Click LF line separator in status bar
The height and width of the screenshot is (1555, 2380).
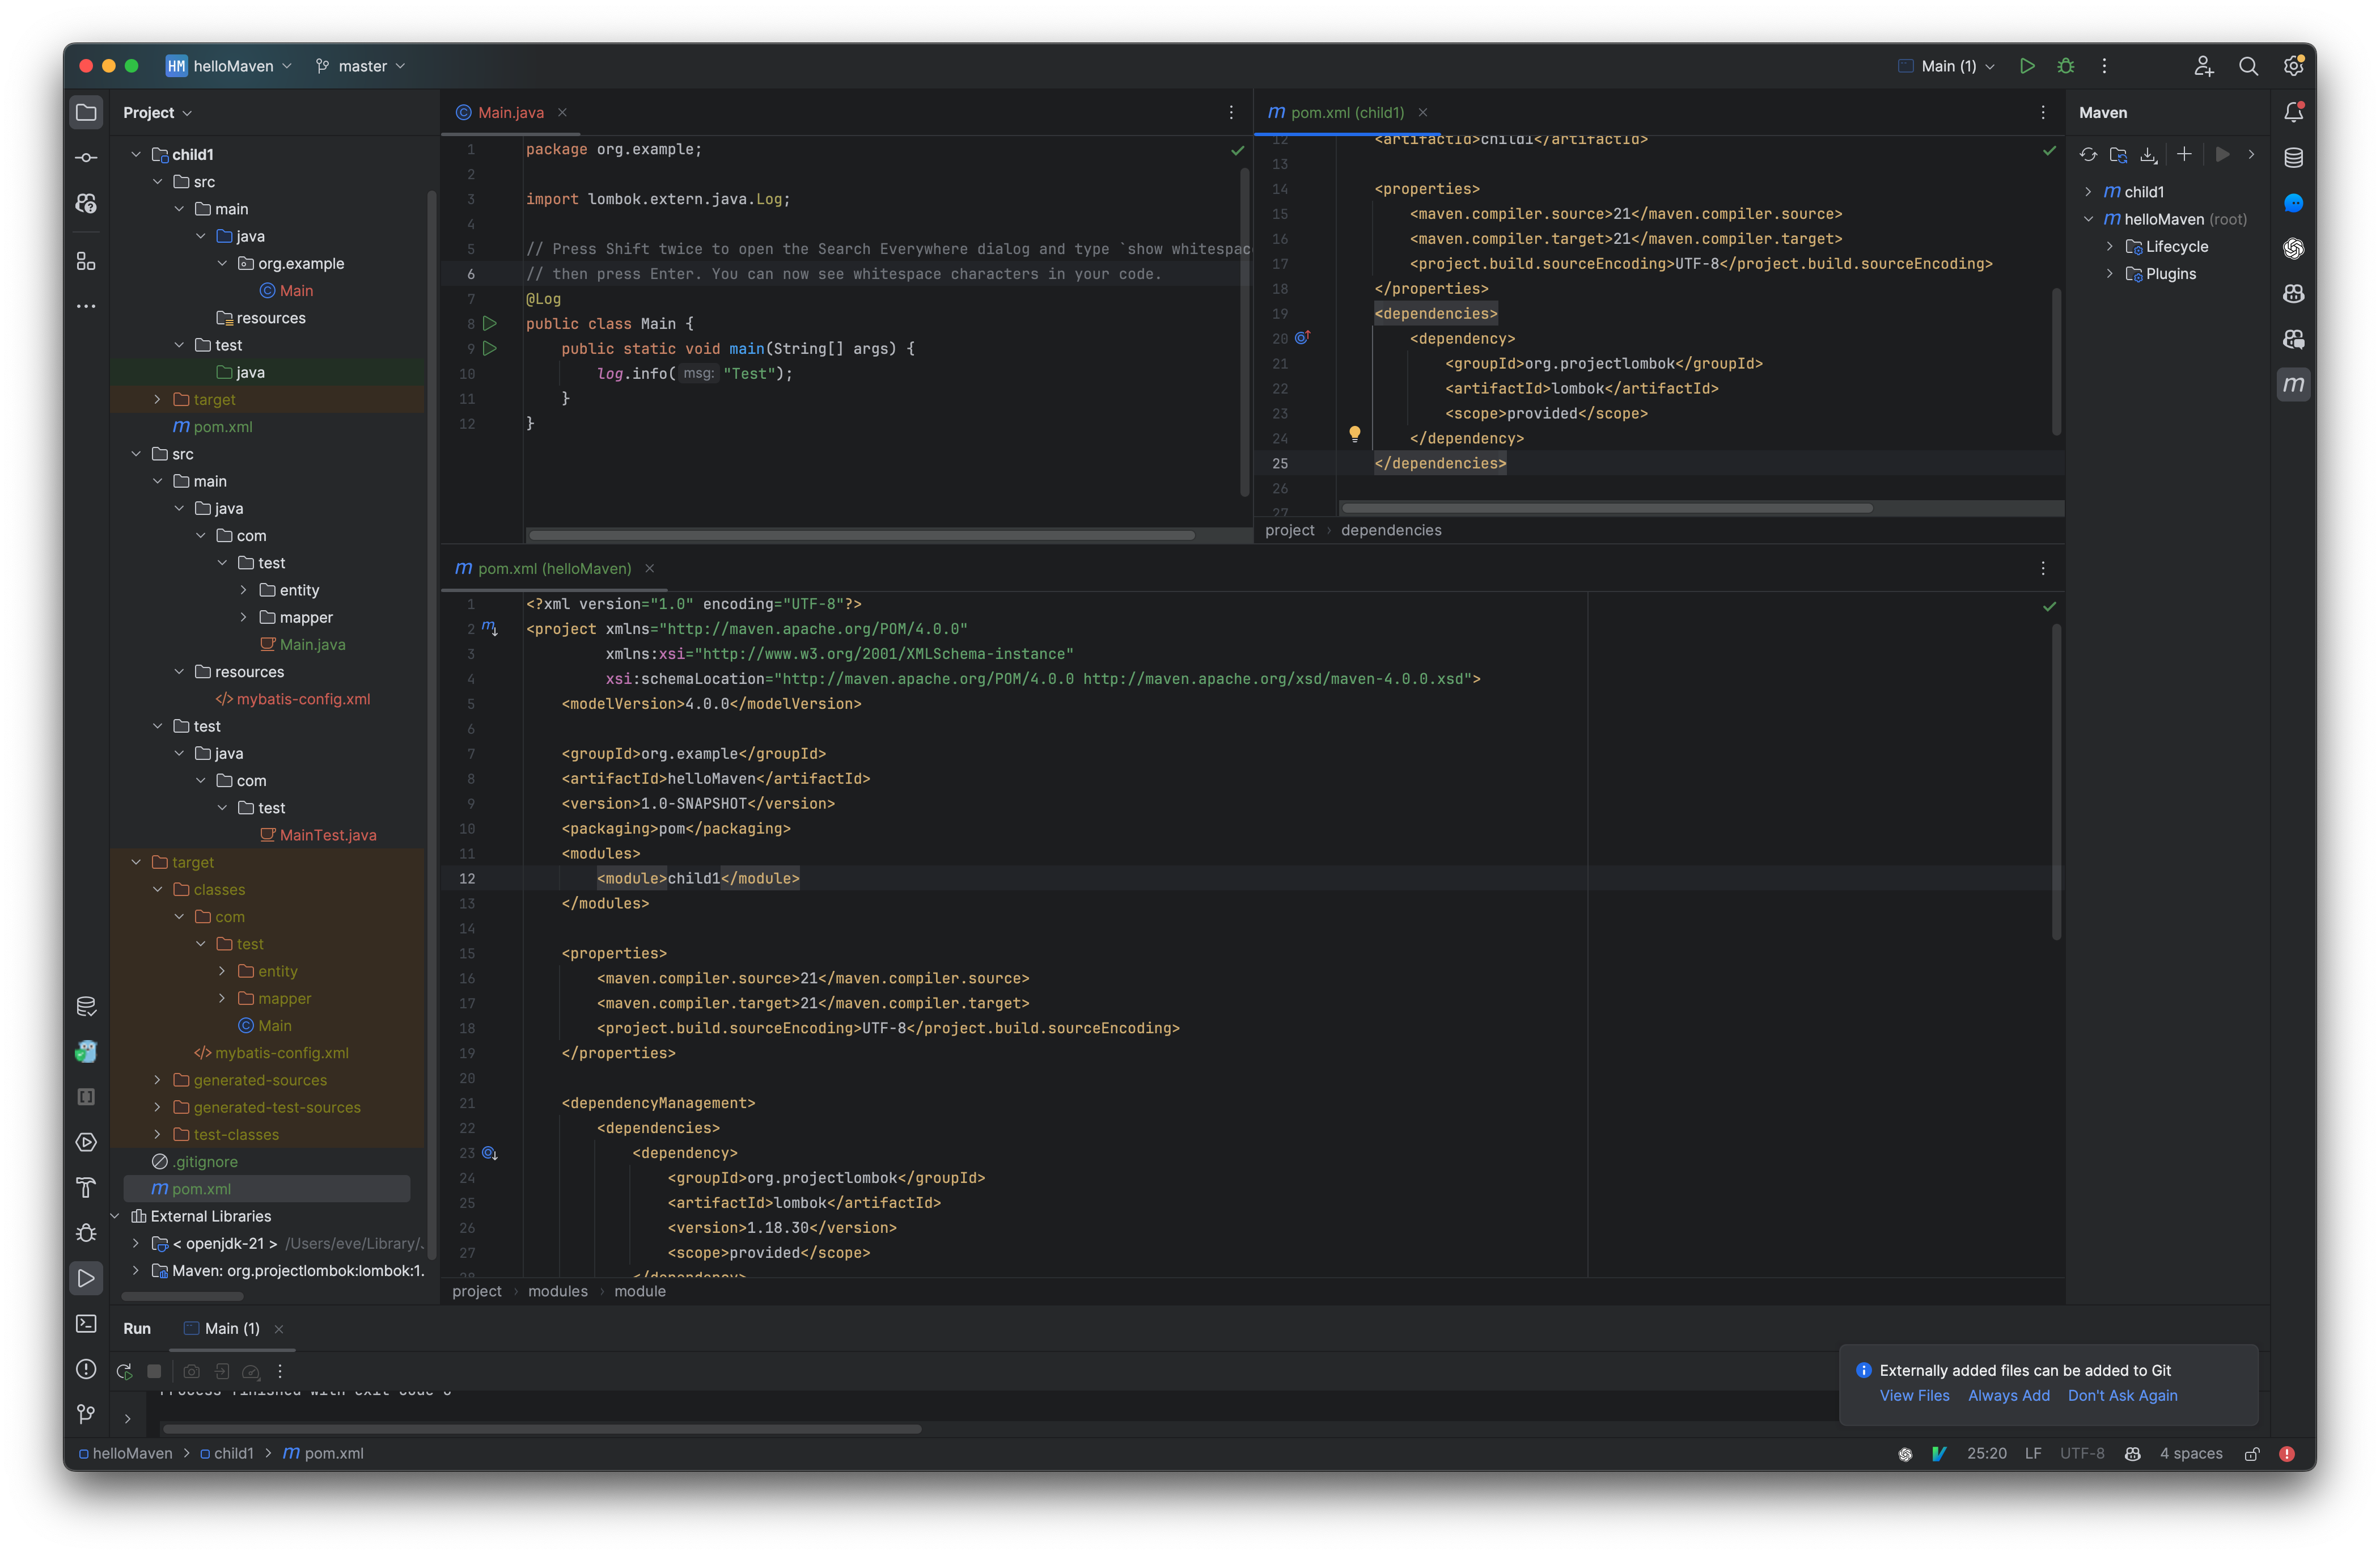[2033, 1454]
